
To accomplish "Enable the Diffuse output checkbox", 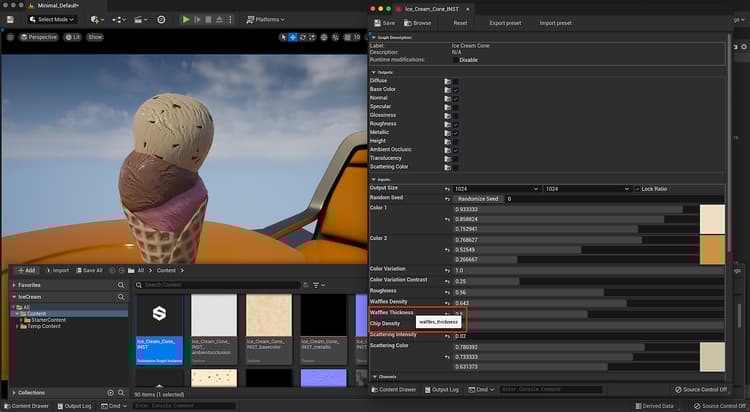I will click(x=455, y=82).
